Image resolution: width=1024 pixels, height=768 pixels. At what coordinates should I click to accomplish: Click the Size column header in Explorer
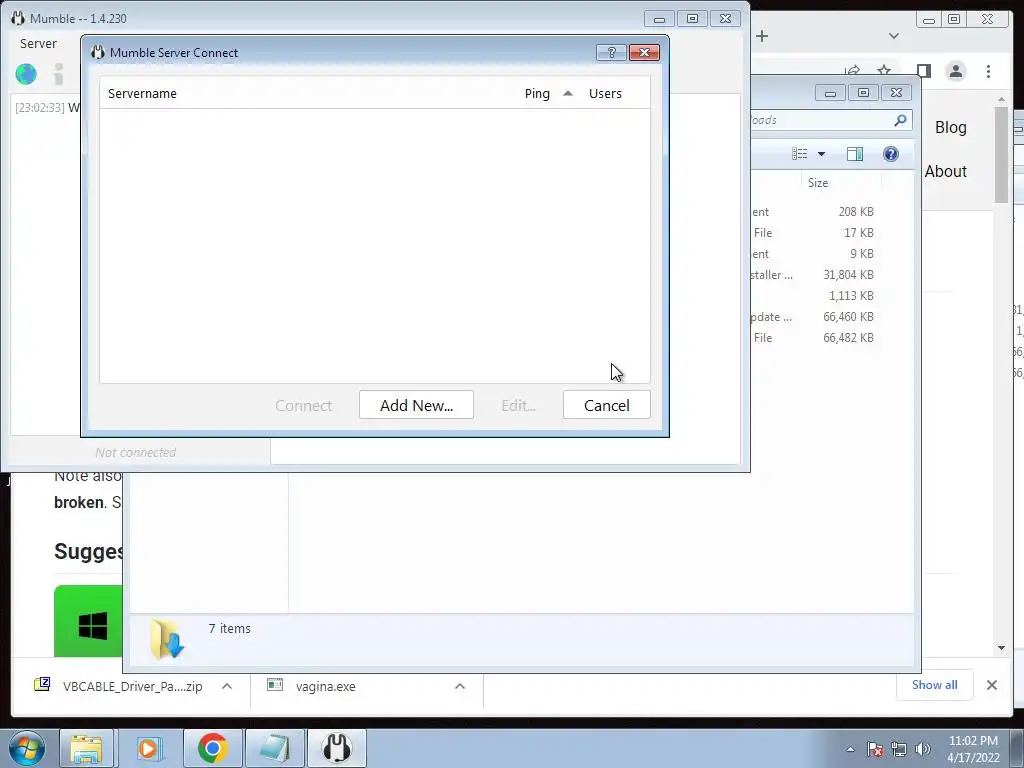coord(818,183)
